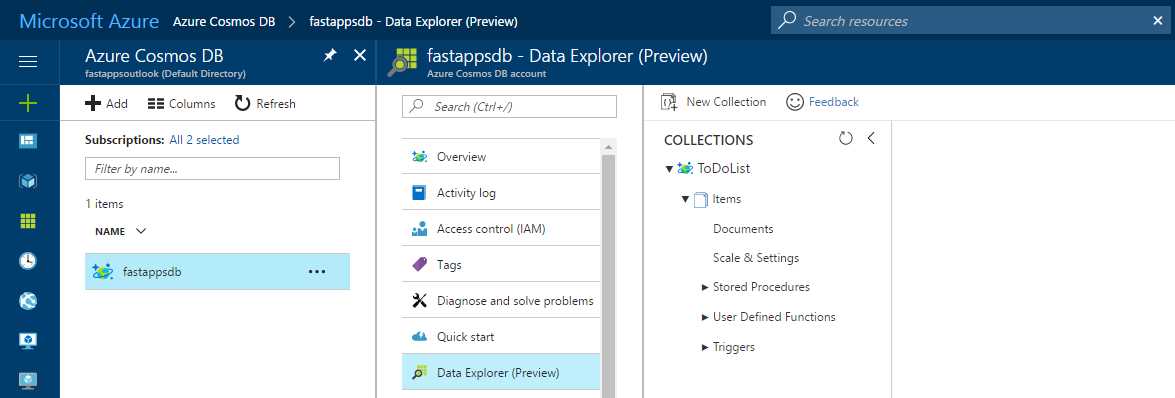
Task: Click the New Collection button
Action: click(x=713, y=102)
